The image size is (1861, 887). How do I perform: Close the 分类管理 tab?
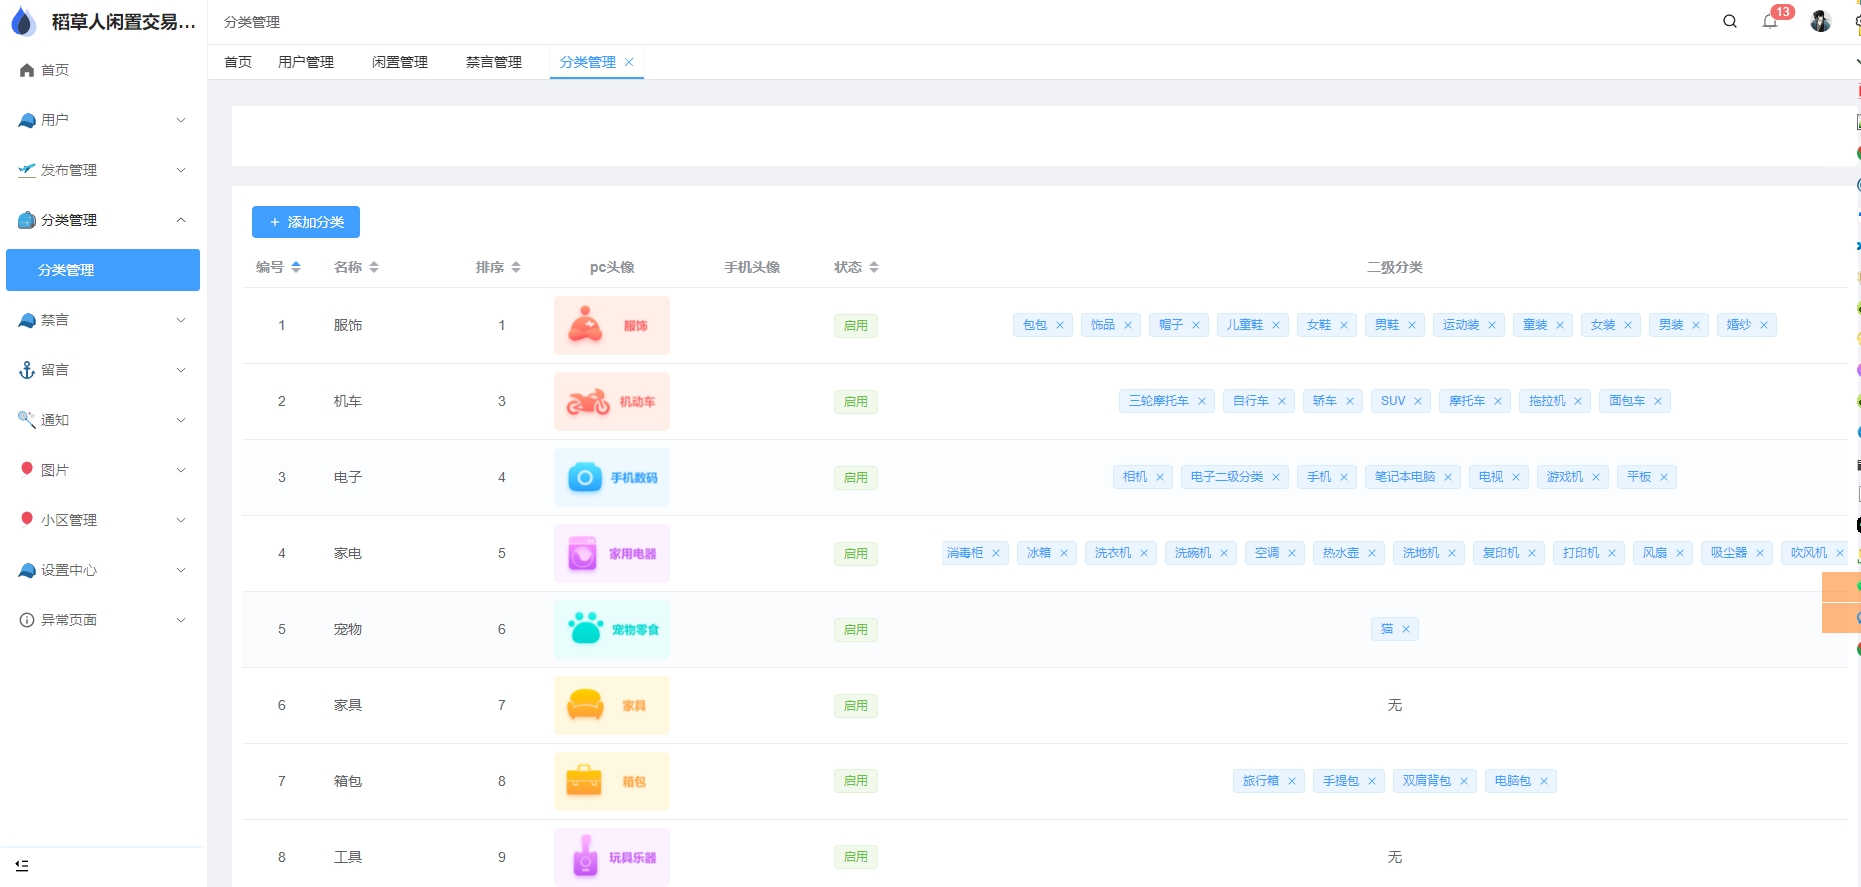coord(629,62)
